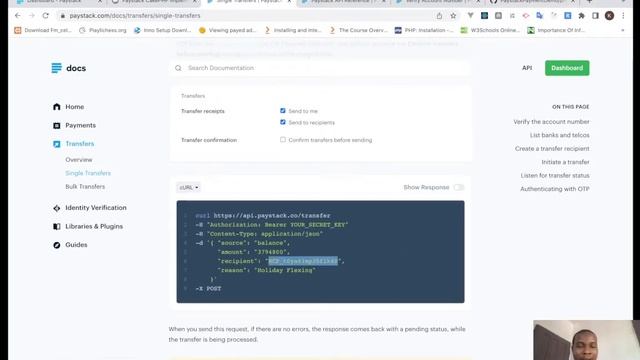
Task: Click the Payments icon in sidebar
Action: coord(57,126)
